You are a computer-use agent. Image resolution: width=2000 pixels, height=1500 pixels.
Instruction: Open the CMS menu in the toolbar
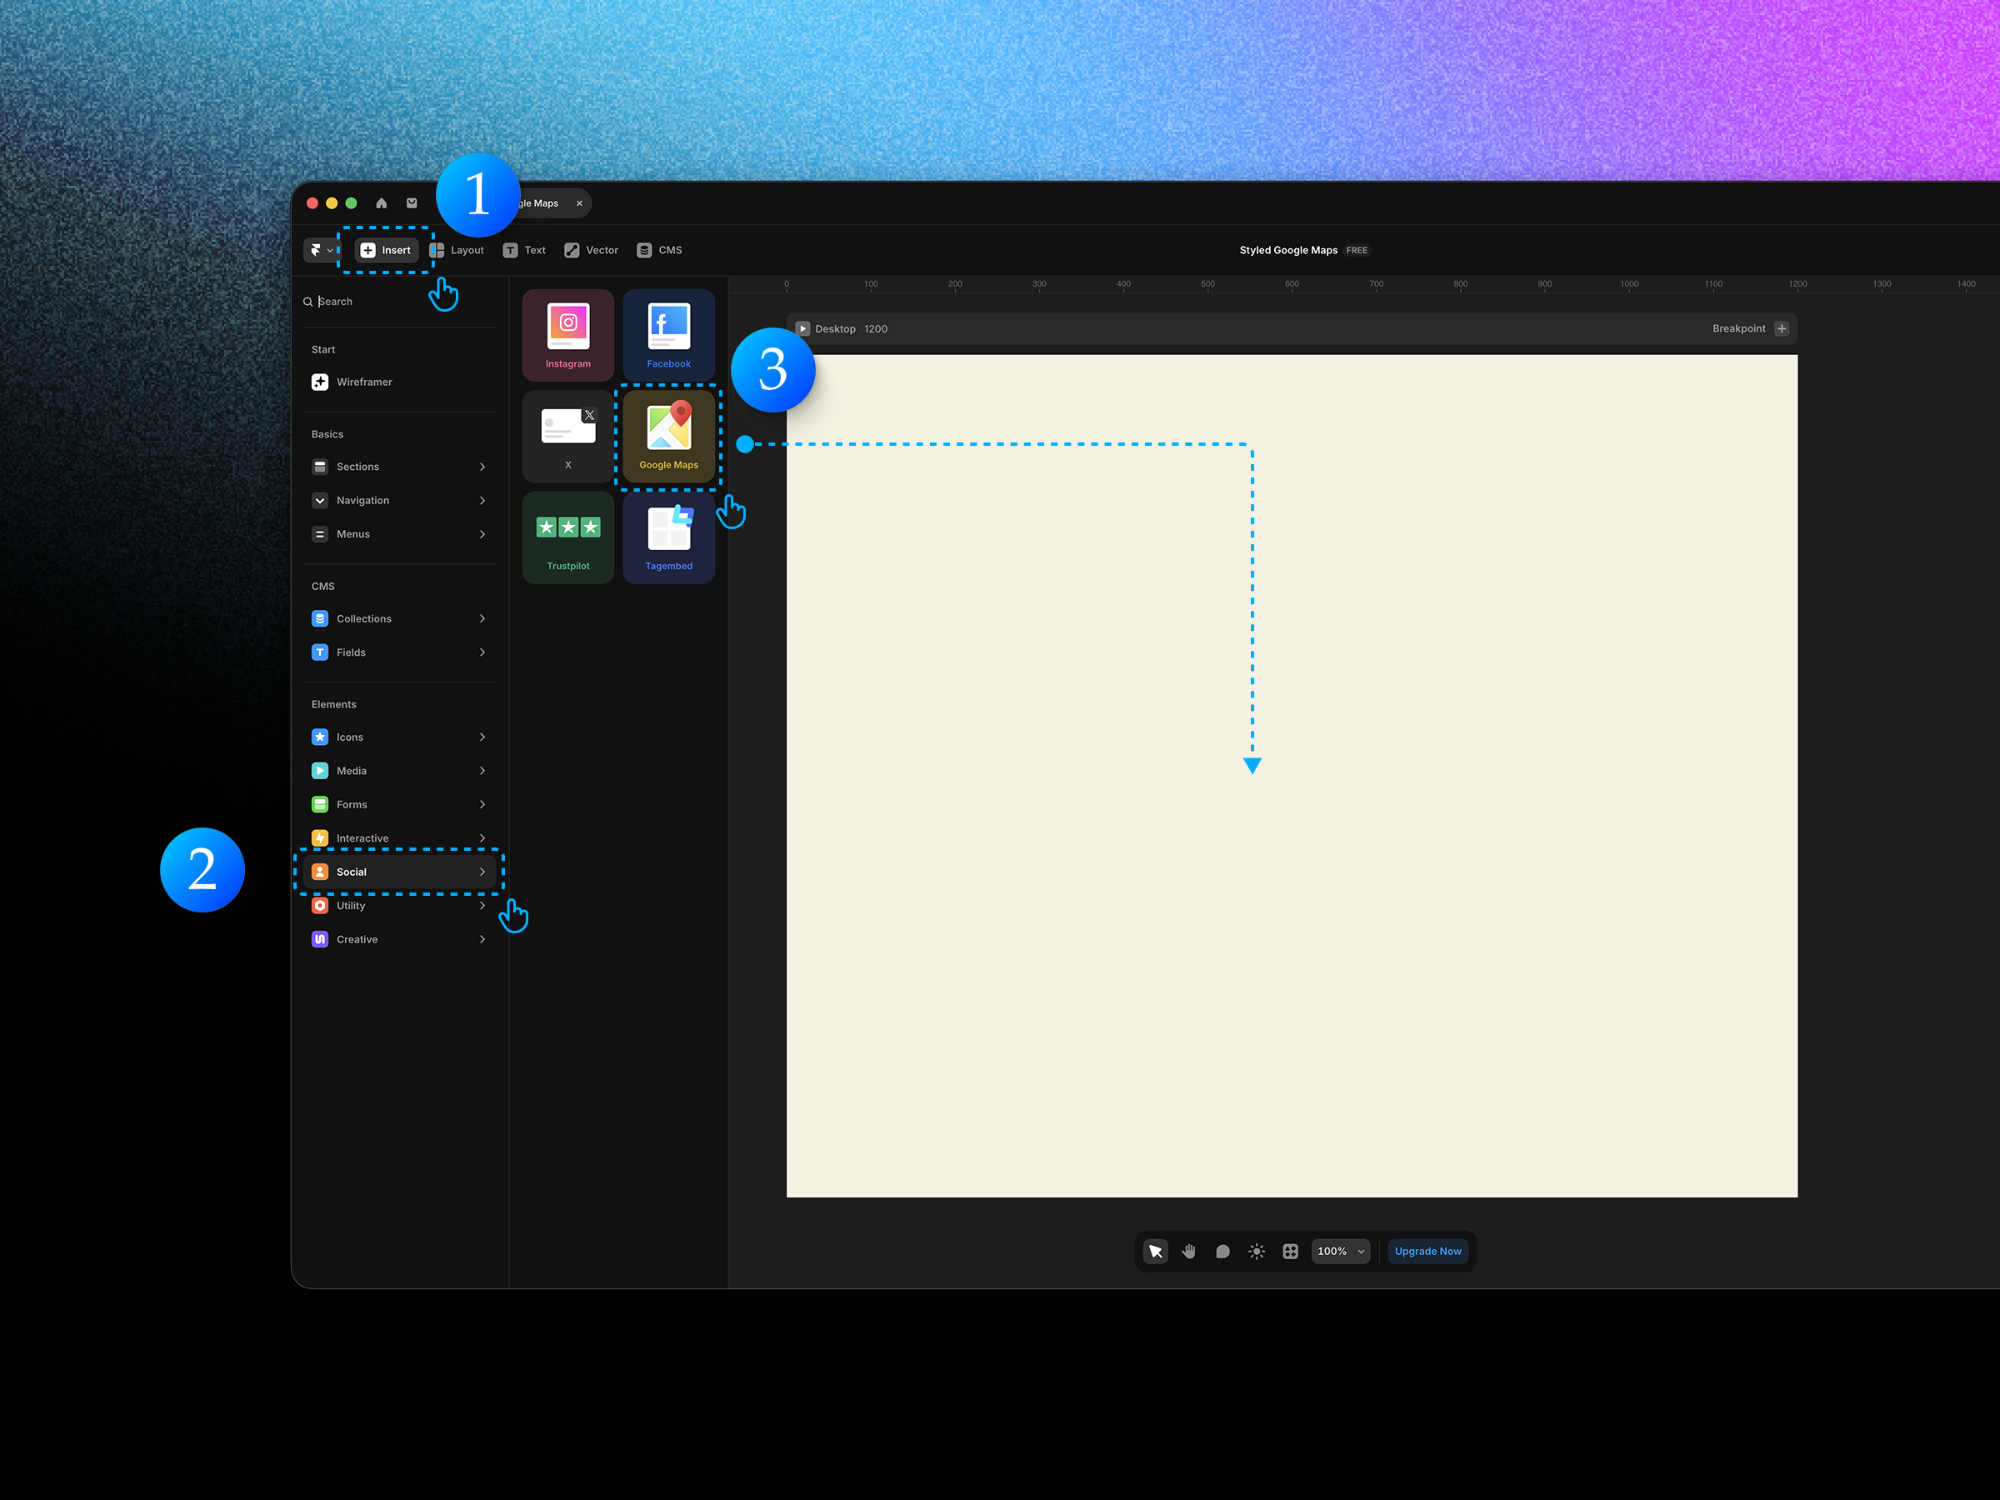pos(659,250)
